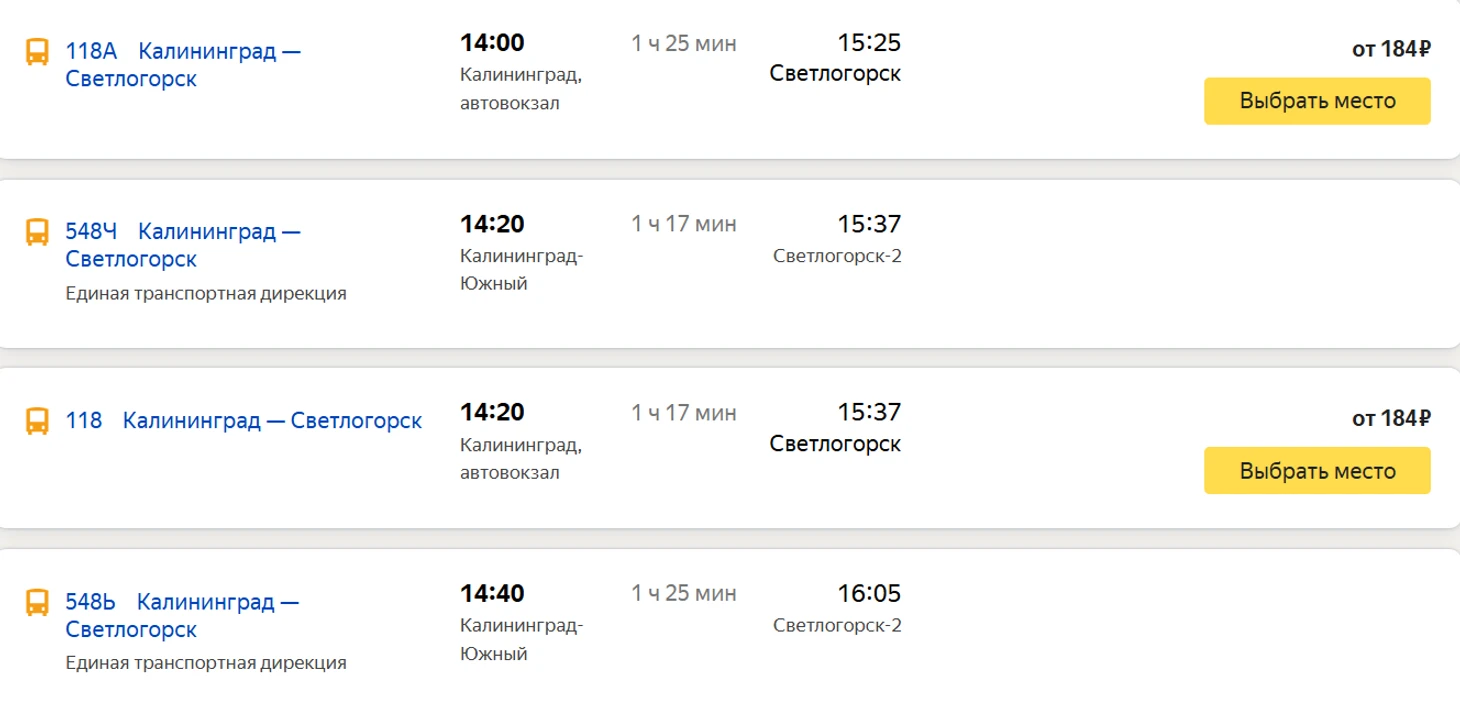
Task: Open route 118 Калининград — Светлогорск link
Action: 272,421
